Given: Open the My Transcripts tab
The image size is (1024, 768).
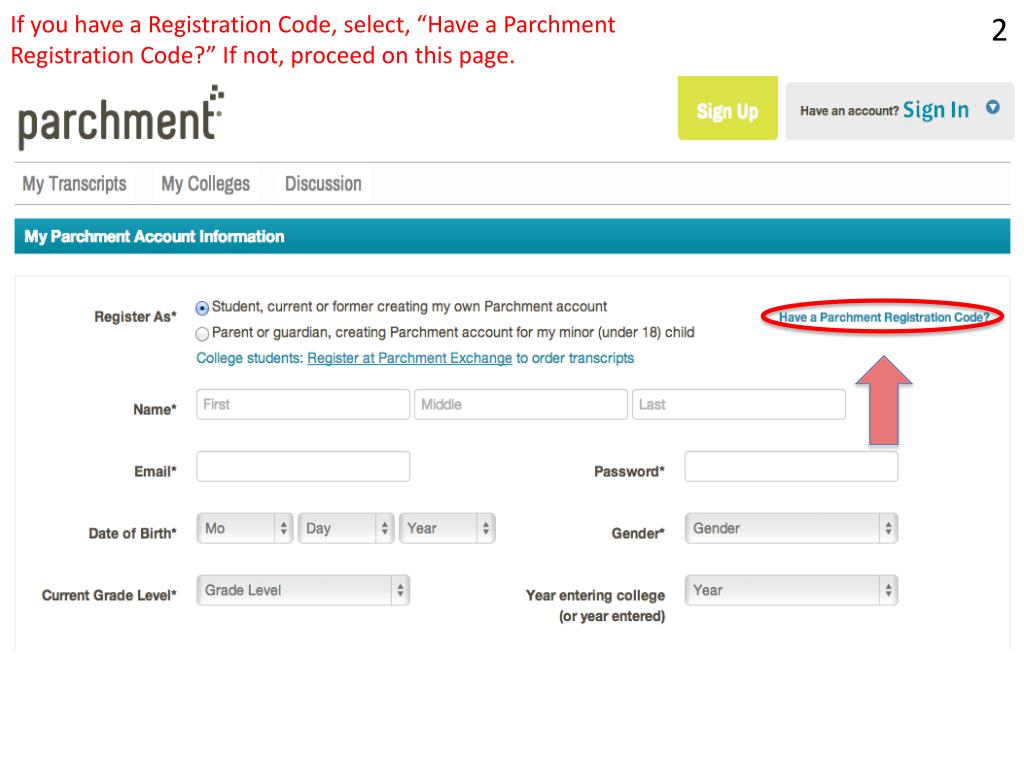Looking at the screenshot, I should pyautogui.click(x=73, y=183).
